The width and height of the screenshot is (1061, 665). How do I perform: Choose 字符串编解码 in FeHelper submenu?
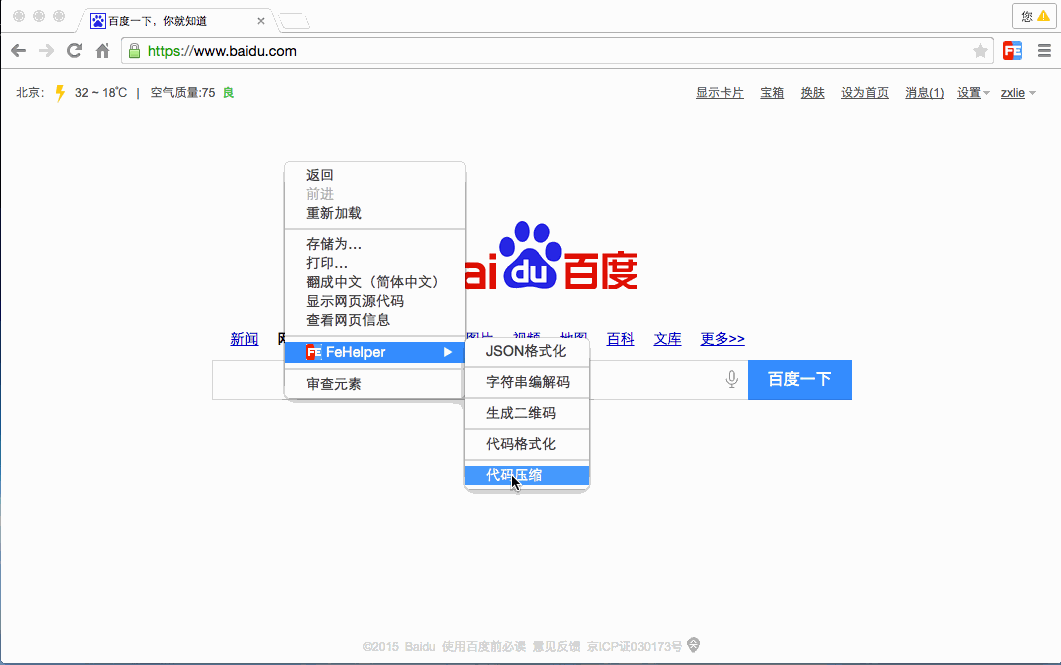click(526, 382)
